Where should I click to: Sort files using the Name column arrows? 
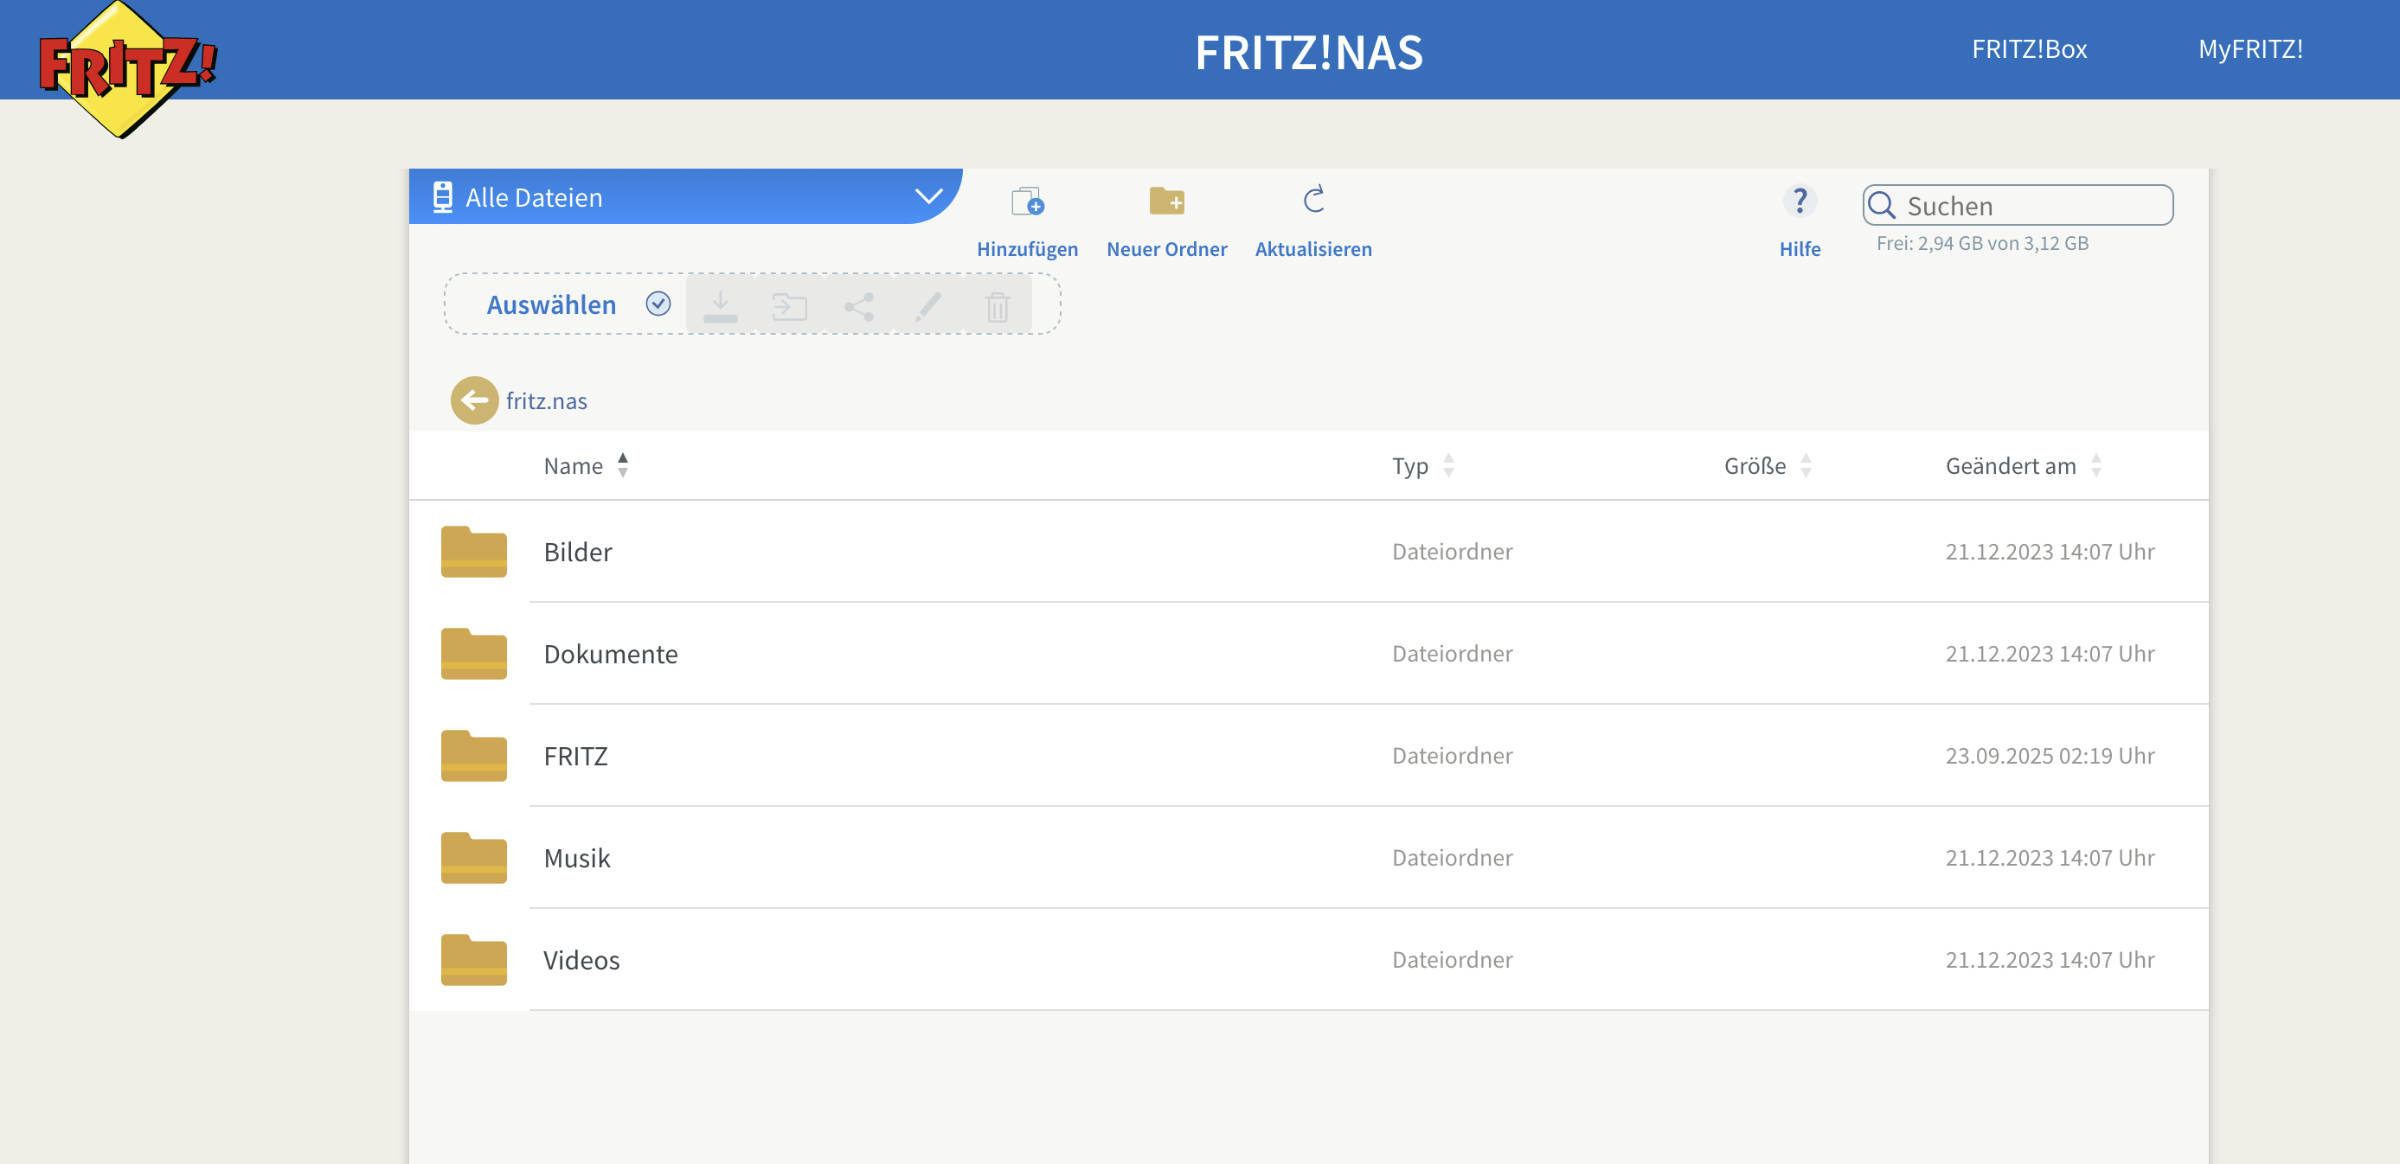point(622,465)
